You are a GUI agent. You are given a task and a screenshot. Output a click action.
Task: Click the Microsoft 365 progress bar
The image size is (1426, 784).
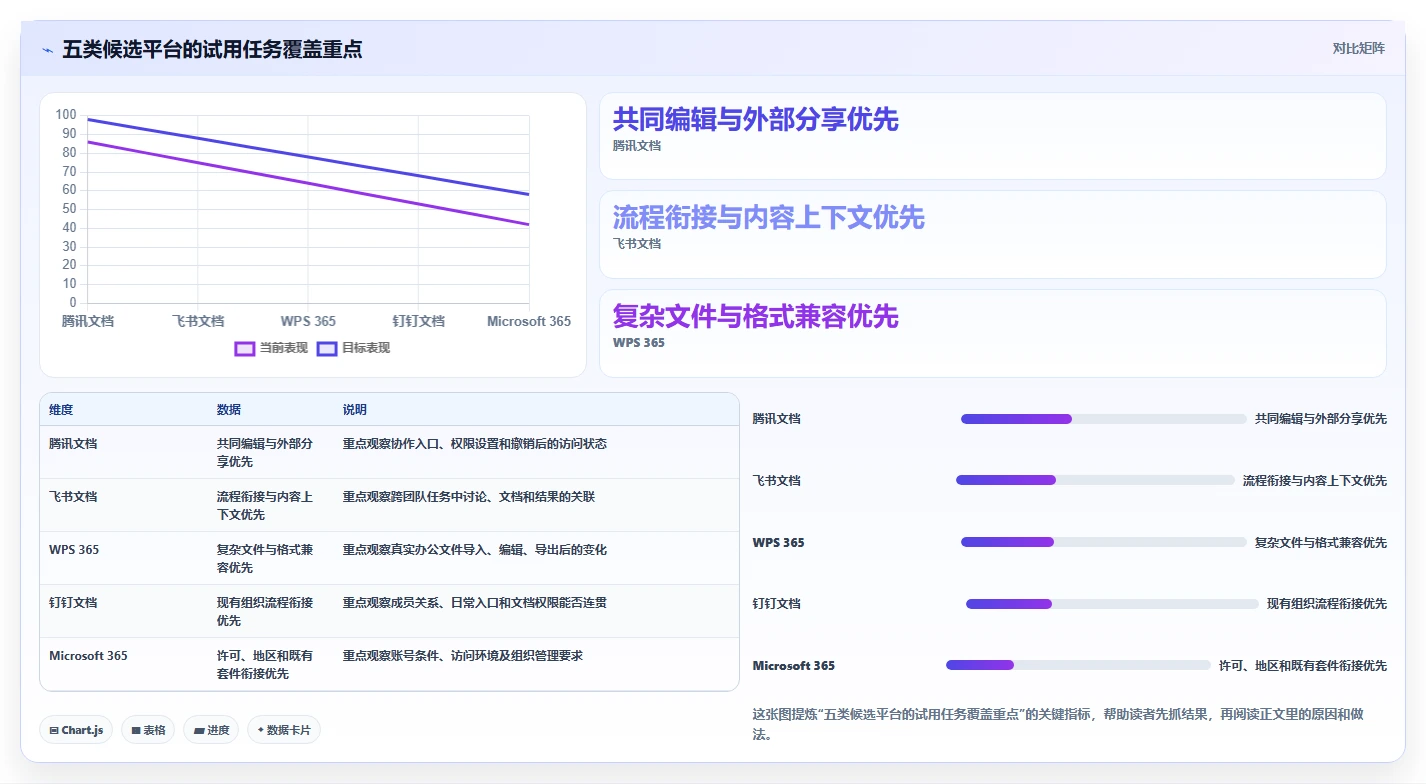tap(1078, 665)
